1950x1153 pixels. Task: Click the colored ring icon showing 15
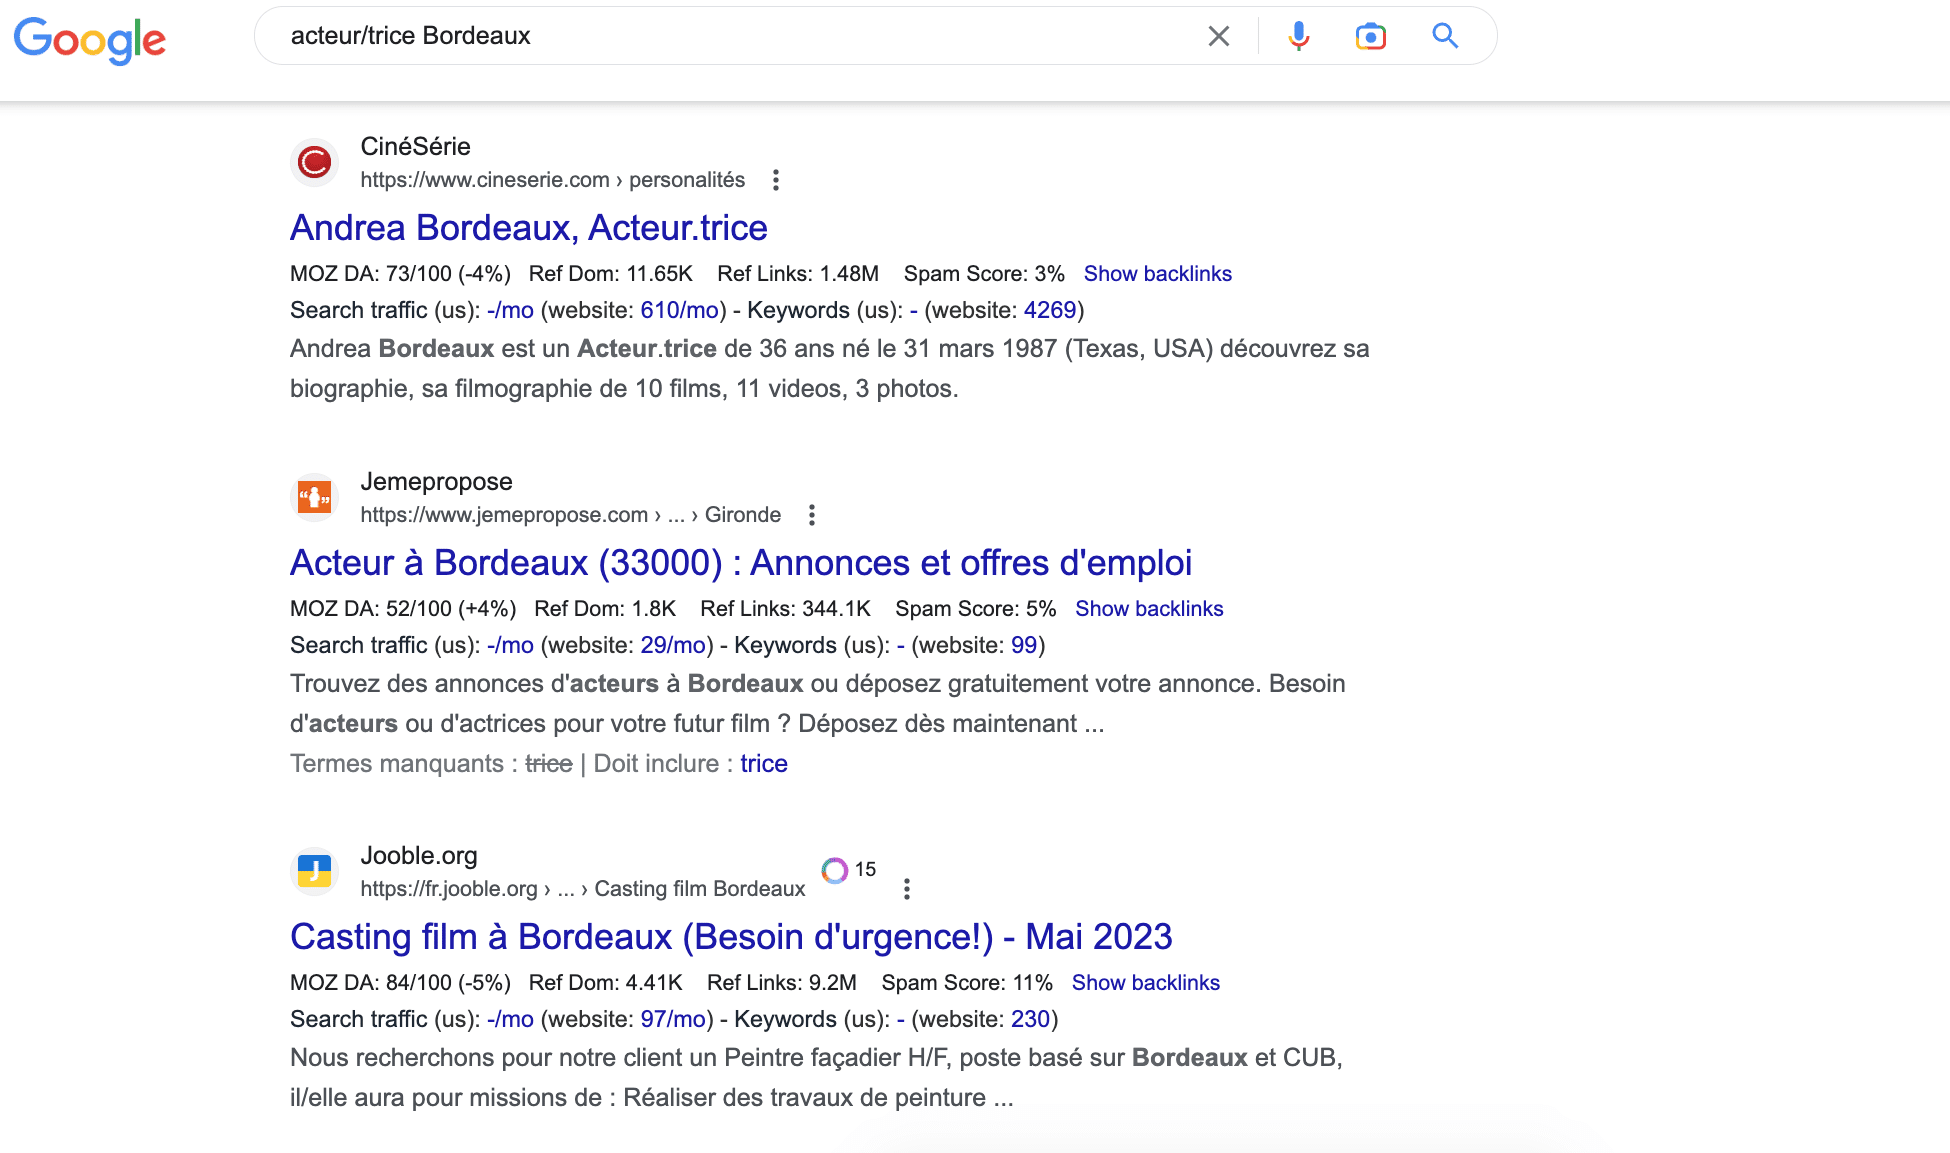pyautogui.click(x=835, y=870)
